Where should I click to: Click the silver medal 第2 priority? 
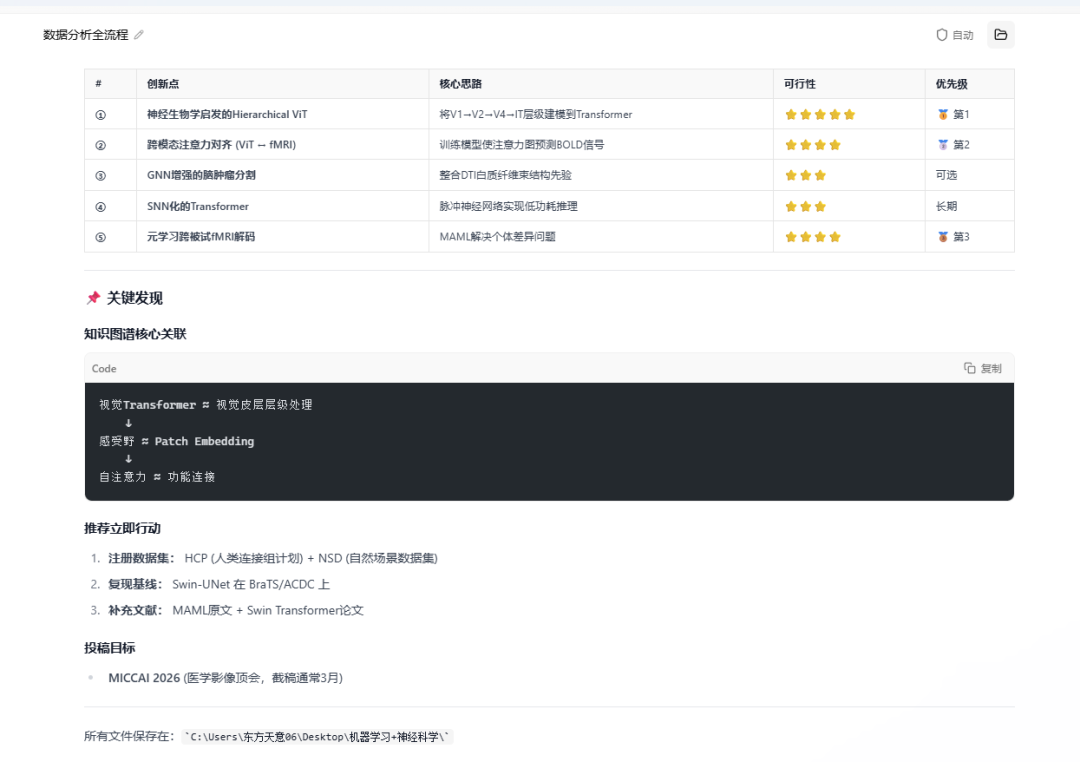[x=953, y=145]
